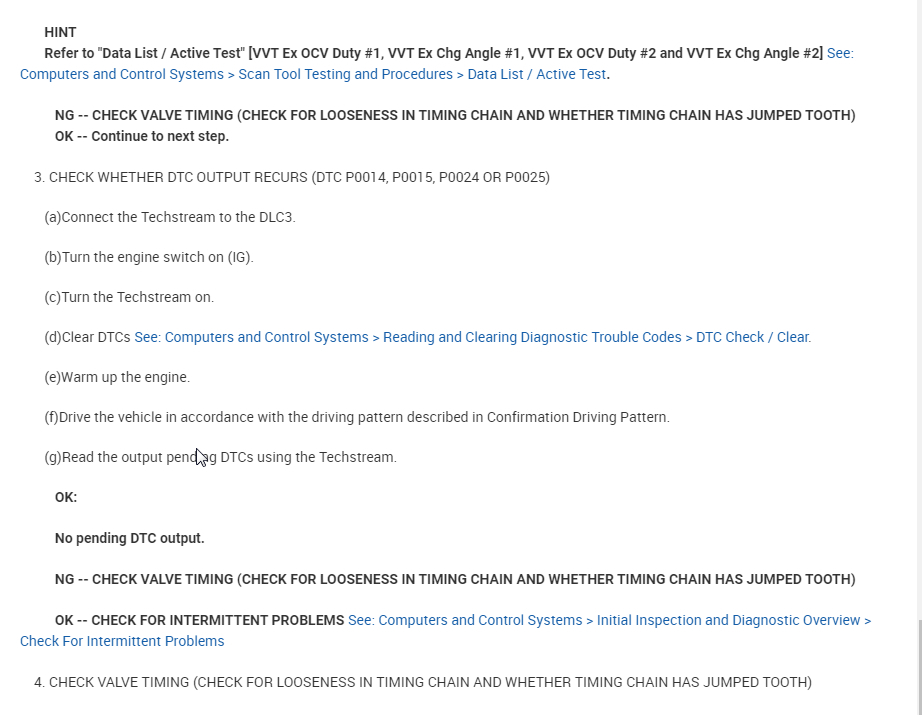This screenshot has width=922, height=715.
Task: Select step 3 CHECK WHETHER DTC OUTPUT RECURS heading
Action: click(x=292, y=177)
